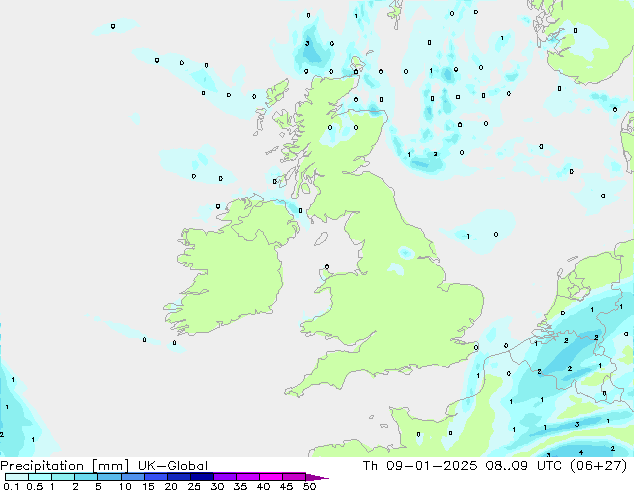This screenshot has width=634, height=490.
Task: Click the "4" precipitation value on map
Action: point(581,452)
